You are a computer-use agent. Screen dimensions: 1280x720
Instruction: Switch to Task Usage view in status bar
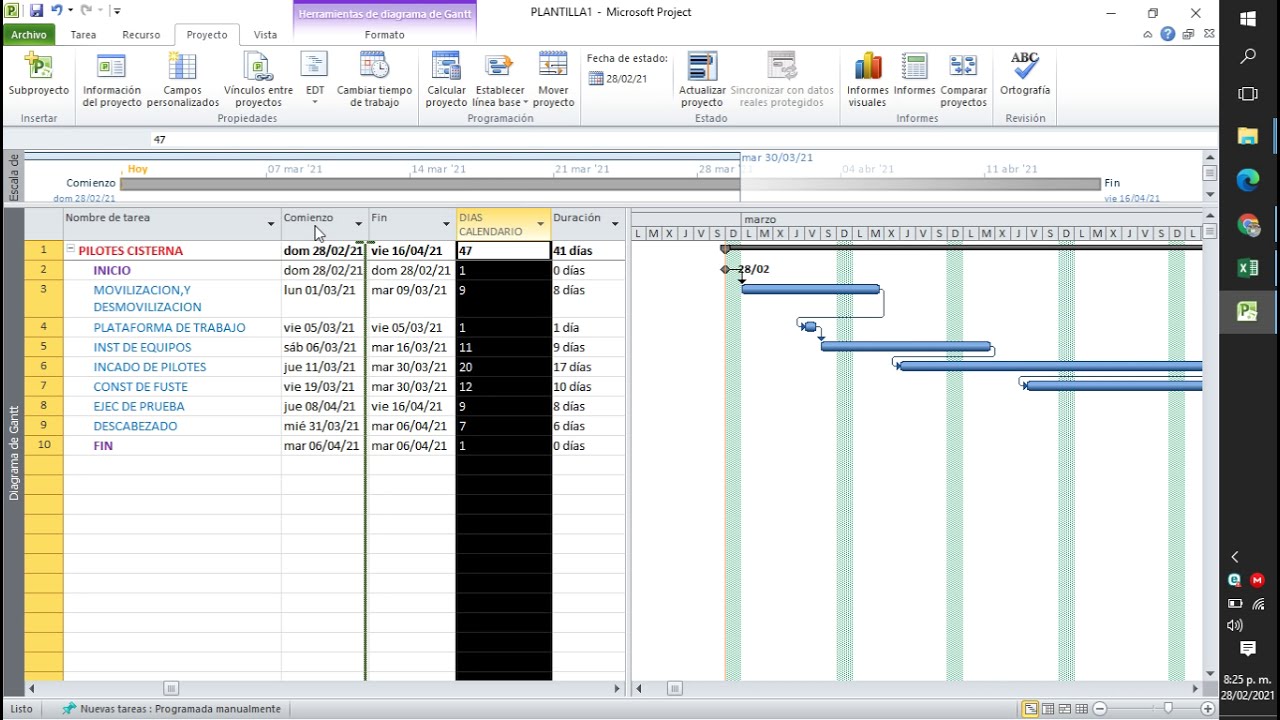(1048, 709)
